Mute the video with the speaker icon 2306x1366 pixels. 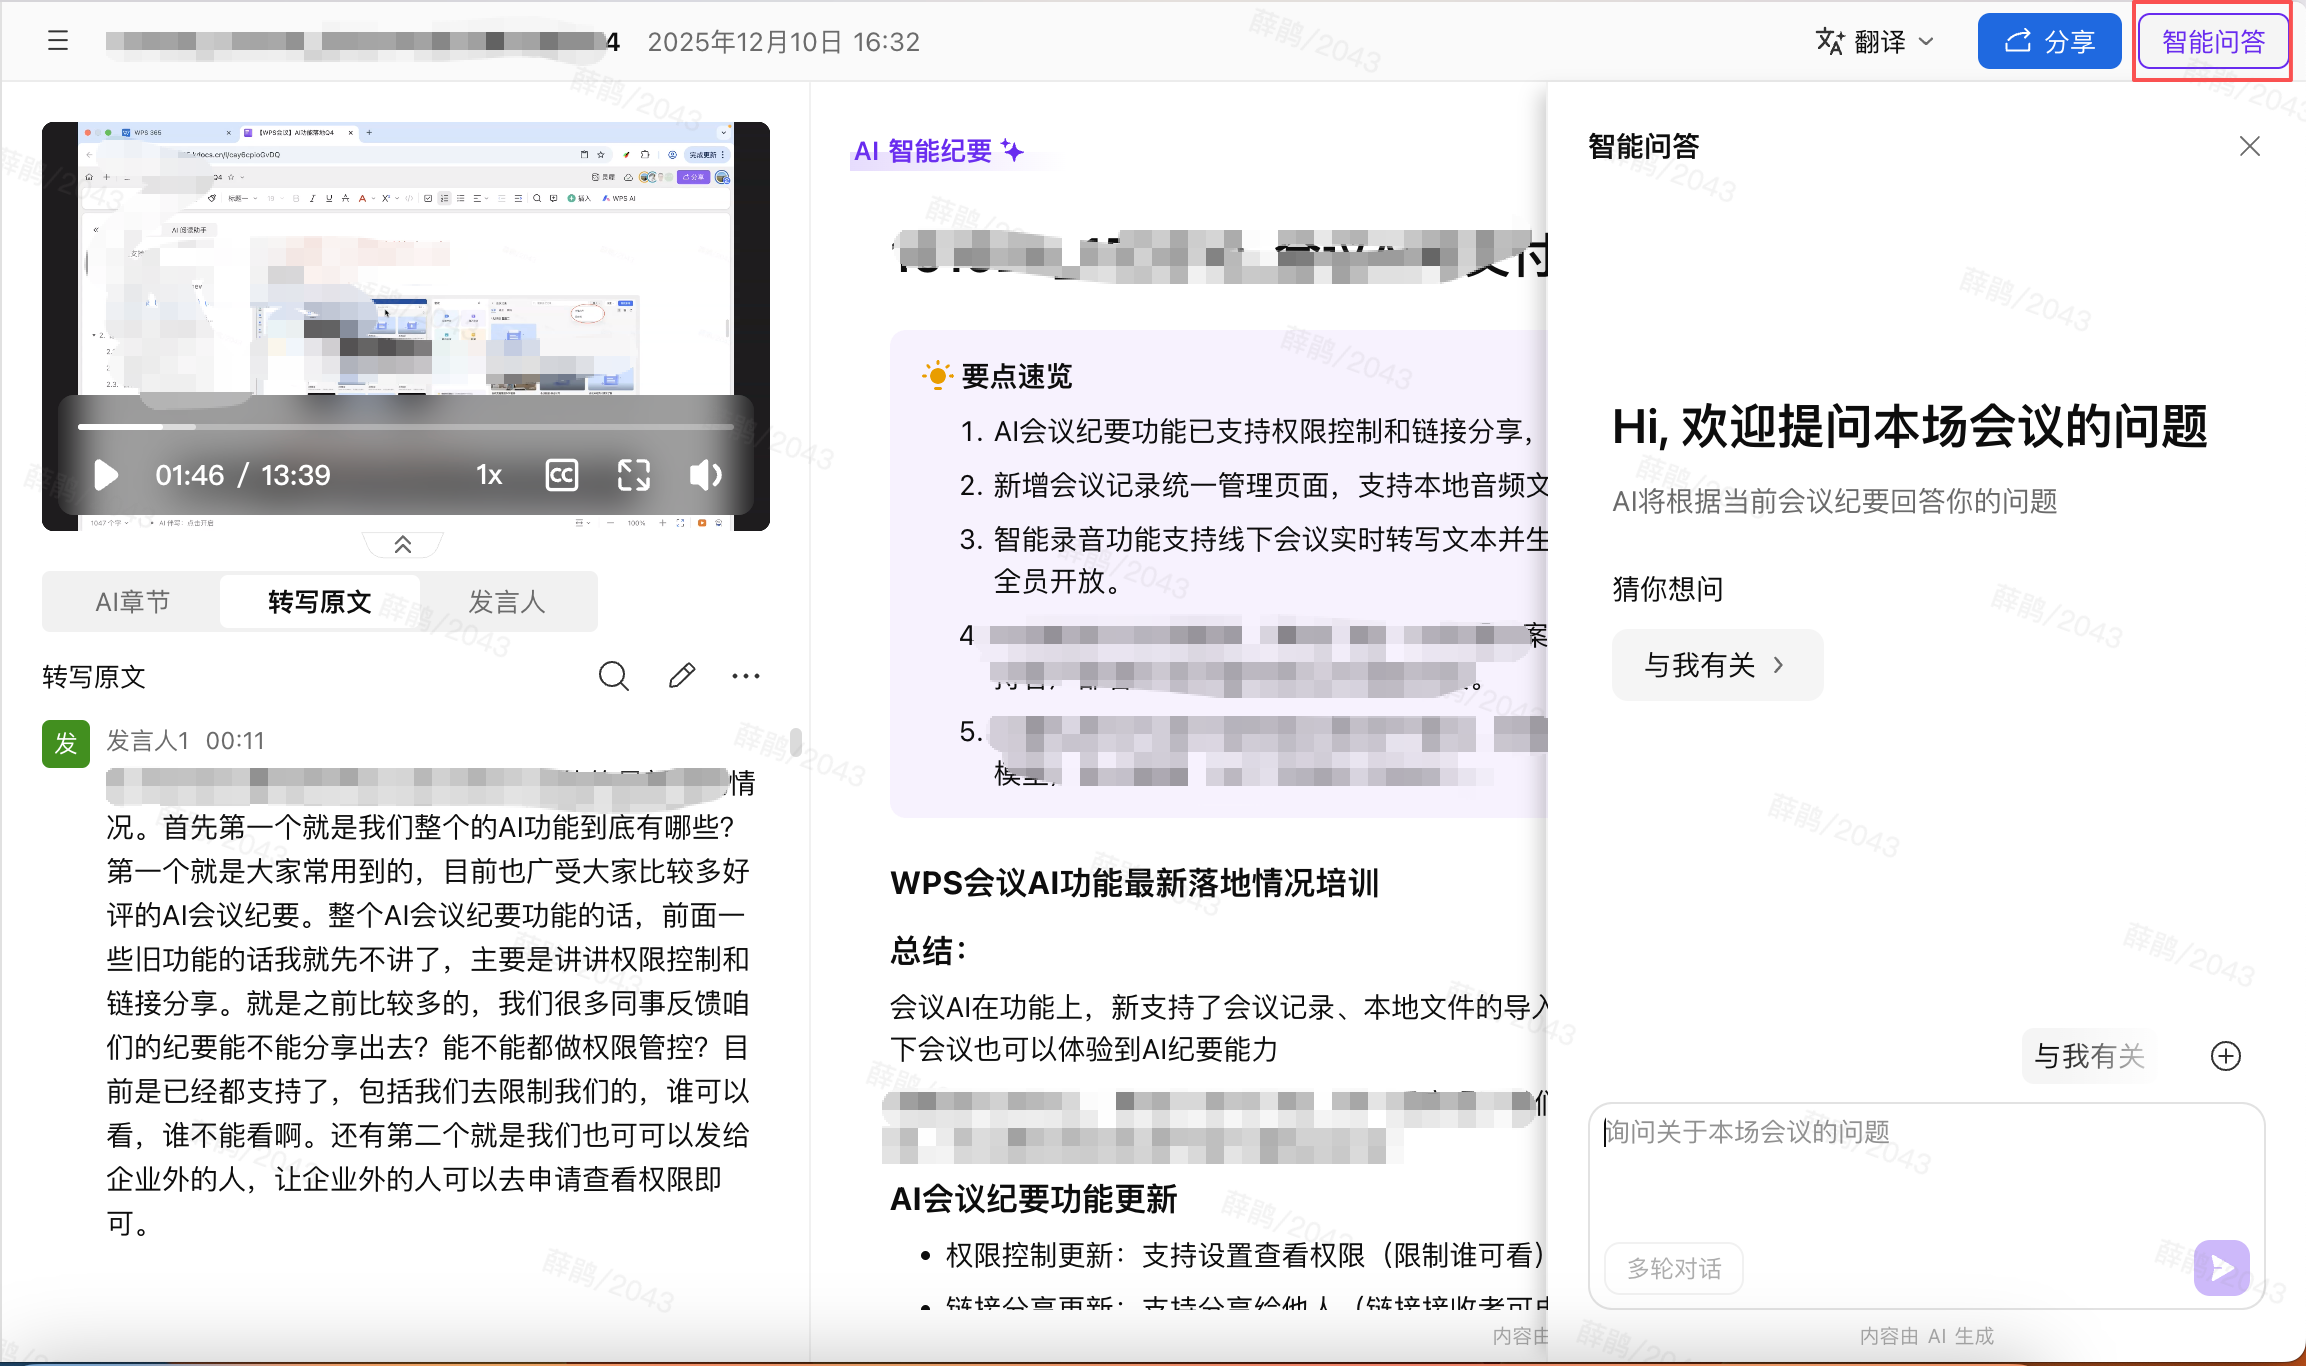[x=706, y=475]
